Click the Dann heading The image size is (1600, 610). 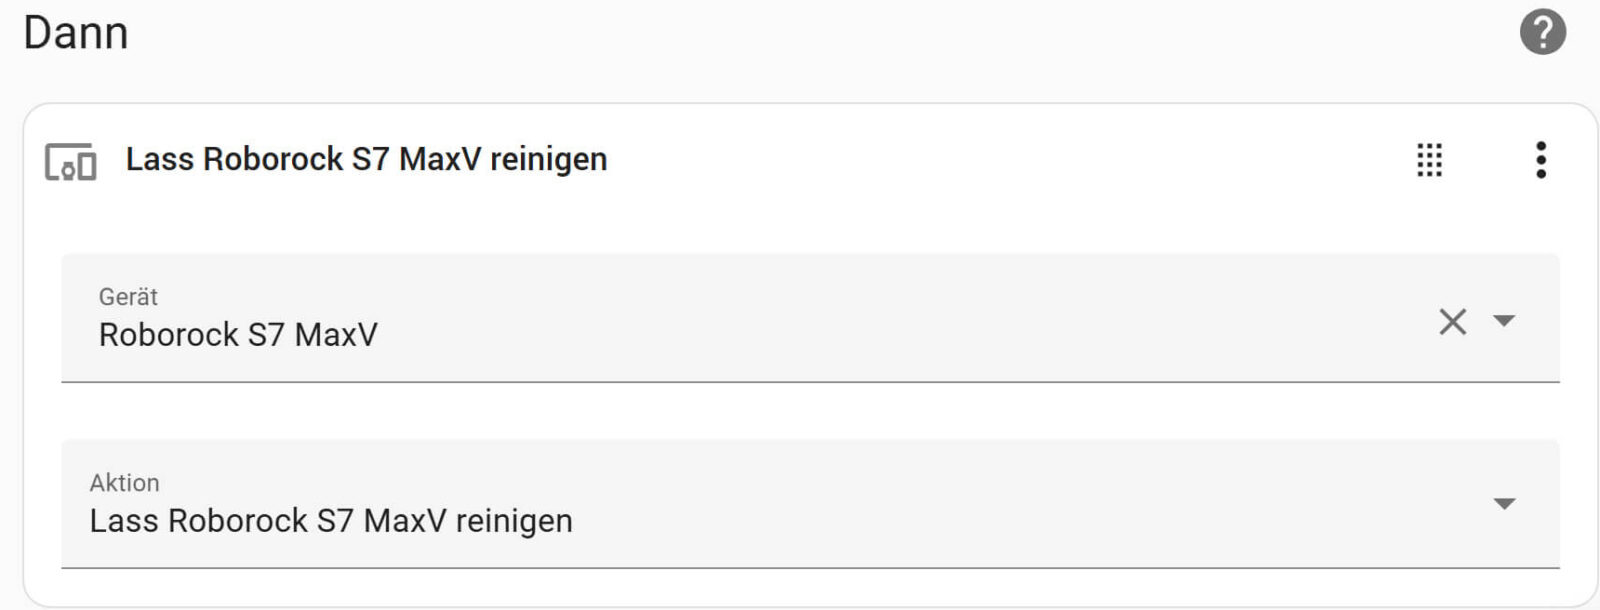[x=77, y=31]
